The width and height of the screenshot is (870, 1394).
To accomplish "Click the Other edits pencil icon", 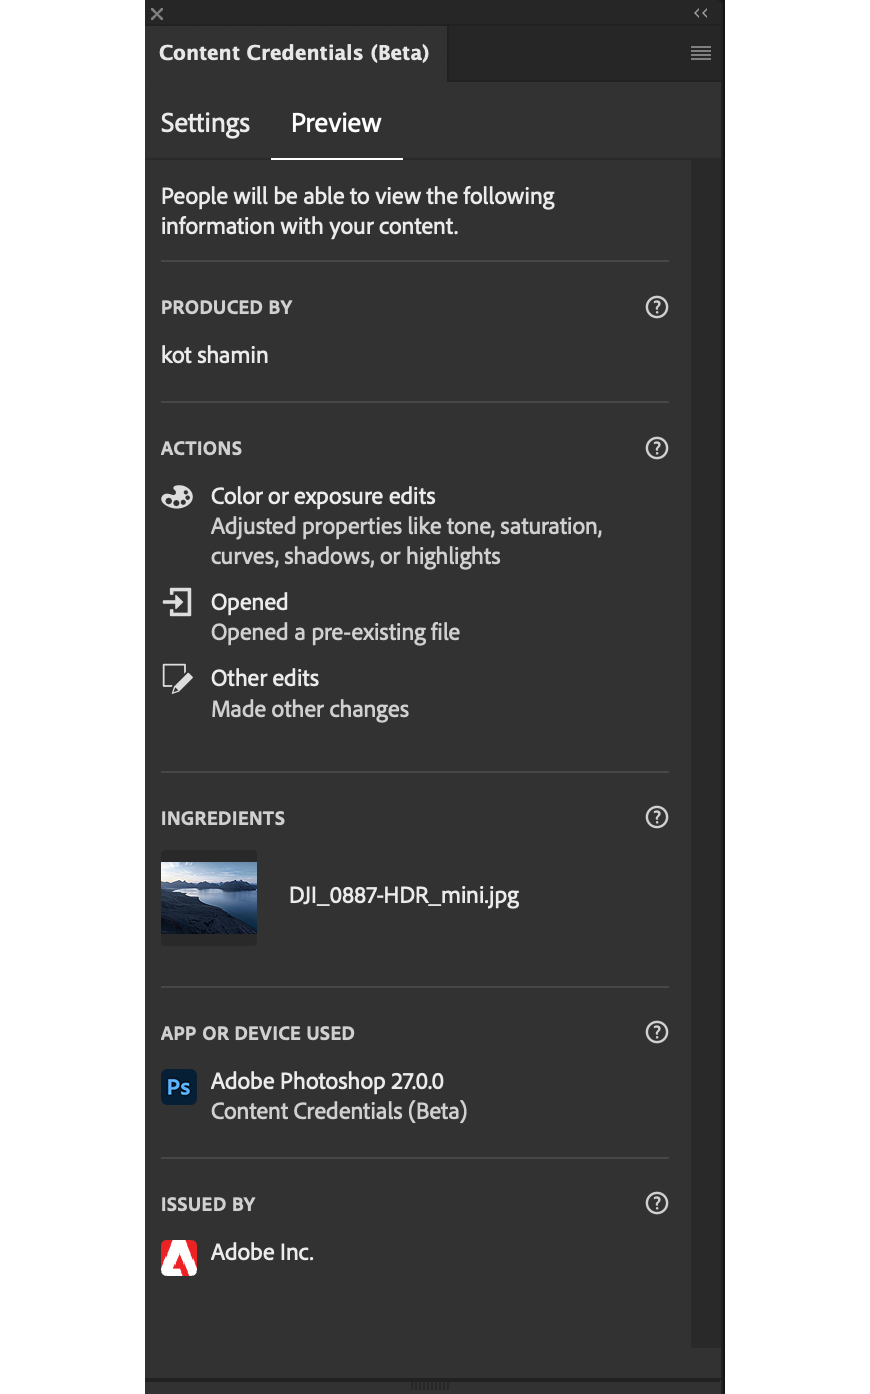I will (x=177, y=678).
